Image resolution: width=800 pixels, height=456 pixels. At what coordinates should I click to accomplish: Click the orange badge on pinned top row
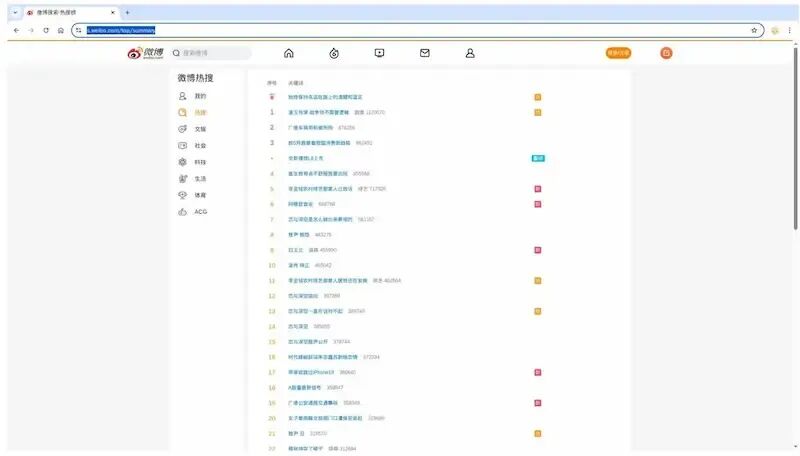(x=538, y=97)
